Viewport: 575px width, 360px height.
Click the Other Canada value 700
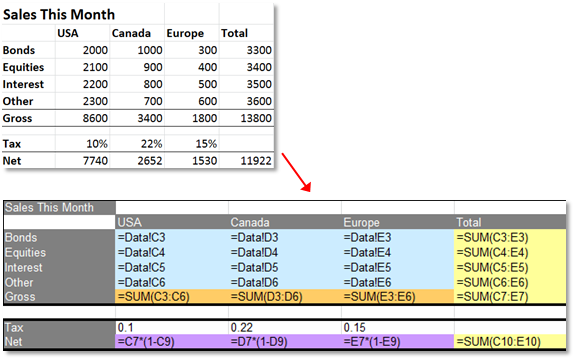pos(153,101)
